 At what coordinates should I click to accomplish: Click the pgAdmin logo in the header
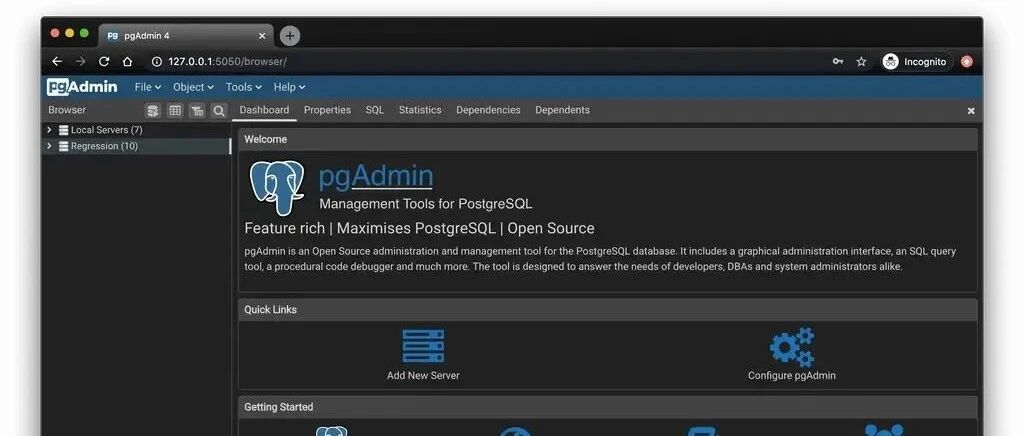pyautogui.click(x=82, y=87)
